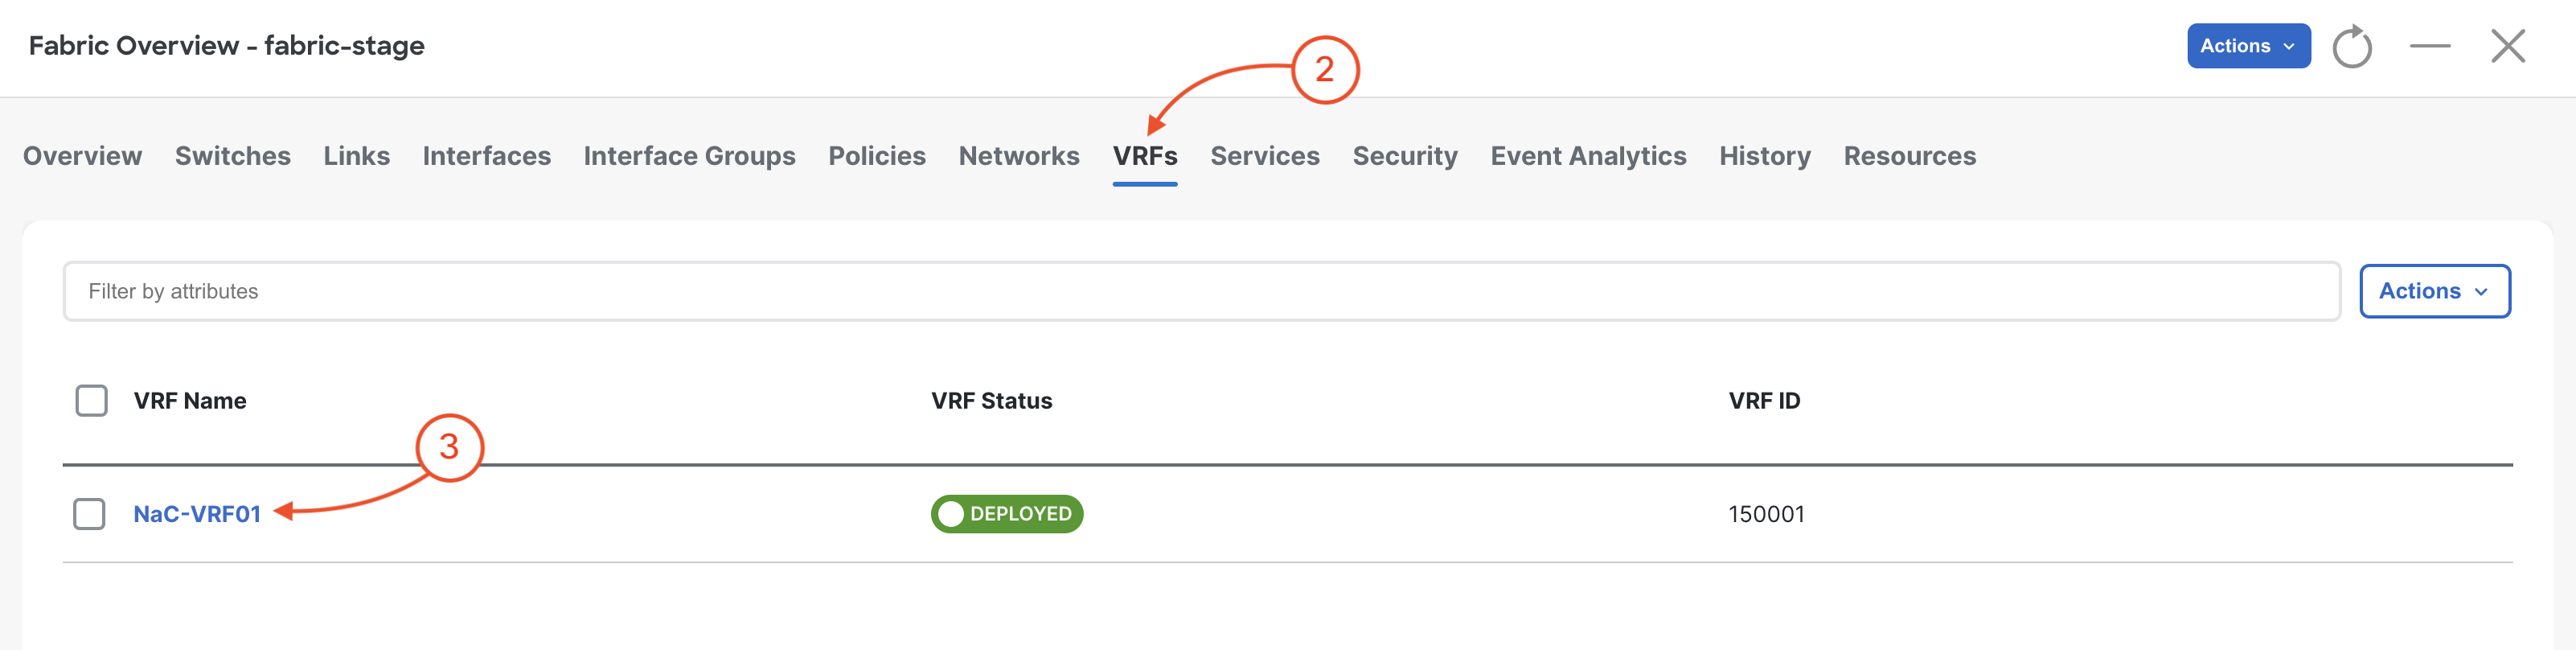Open the Switches tab
This screenshot has width=2576, height=650.
(x=233, y=156)
